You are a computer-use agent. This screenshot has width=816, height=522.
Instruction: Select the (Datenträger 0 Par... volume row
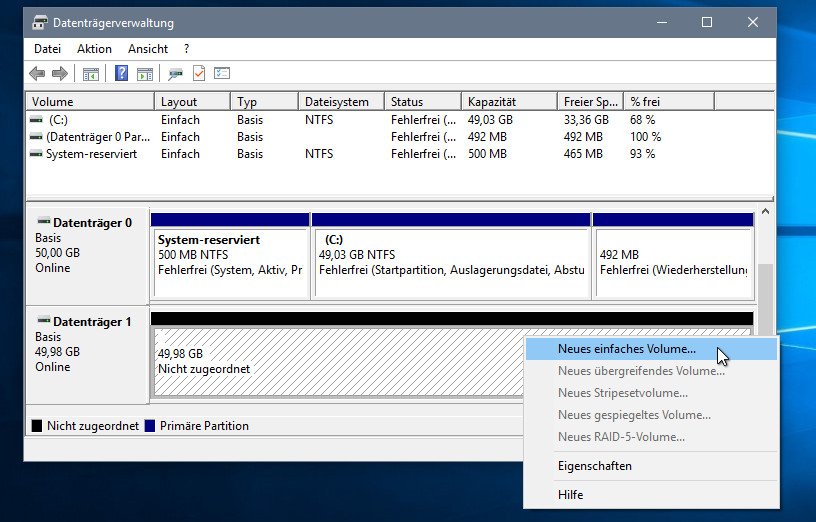[x=400, y=137]
